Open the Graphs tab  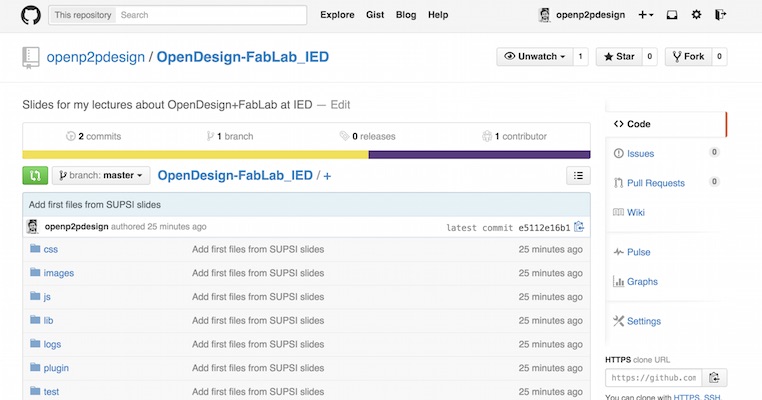coord(642,282)
